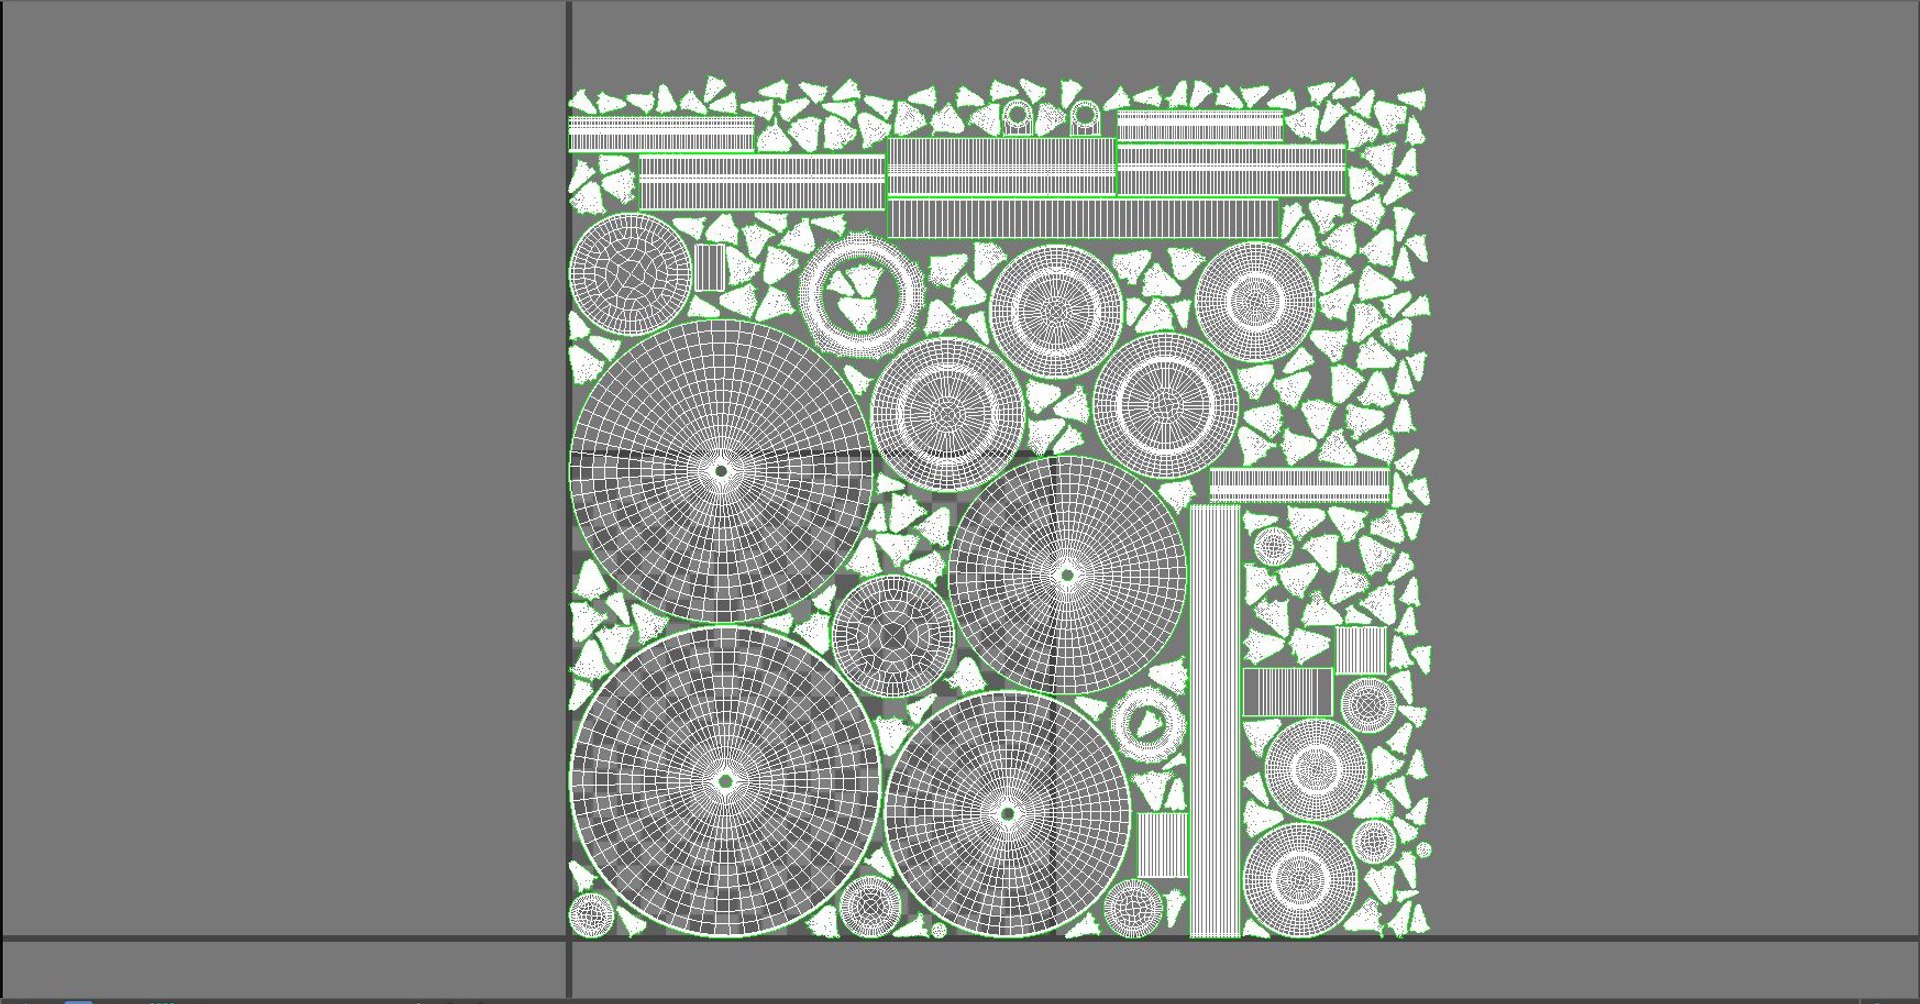The height and width of the screenshot is (1004, 1920).
Task: Click the longest horizontal striped UV strip
Action: coord(1083,218)
